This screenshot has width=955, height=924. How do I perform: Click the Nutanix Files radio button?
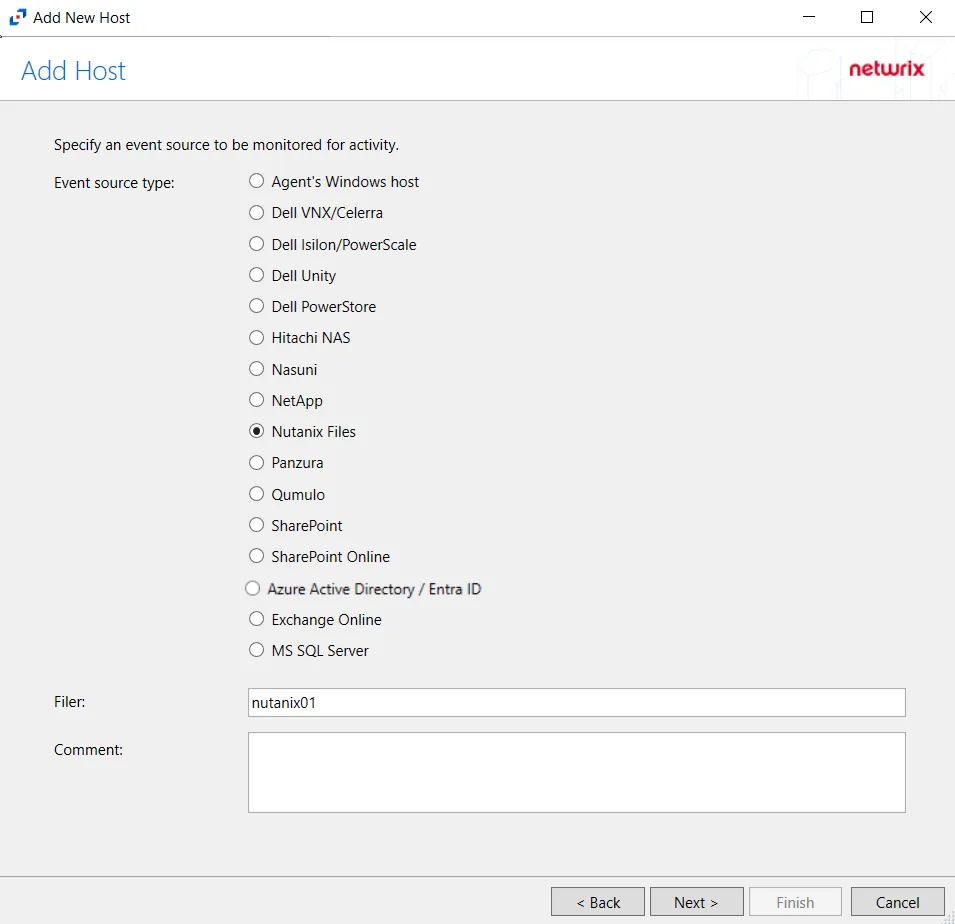(x=256, y=431)
